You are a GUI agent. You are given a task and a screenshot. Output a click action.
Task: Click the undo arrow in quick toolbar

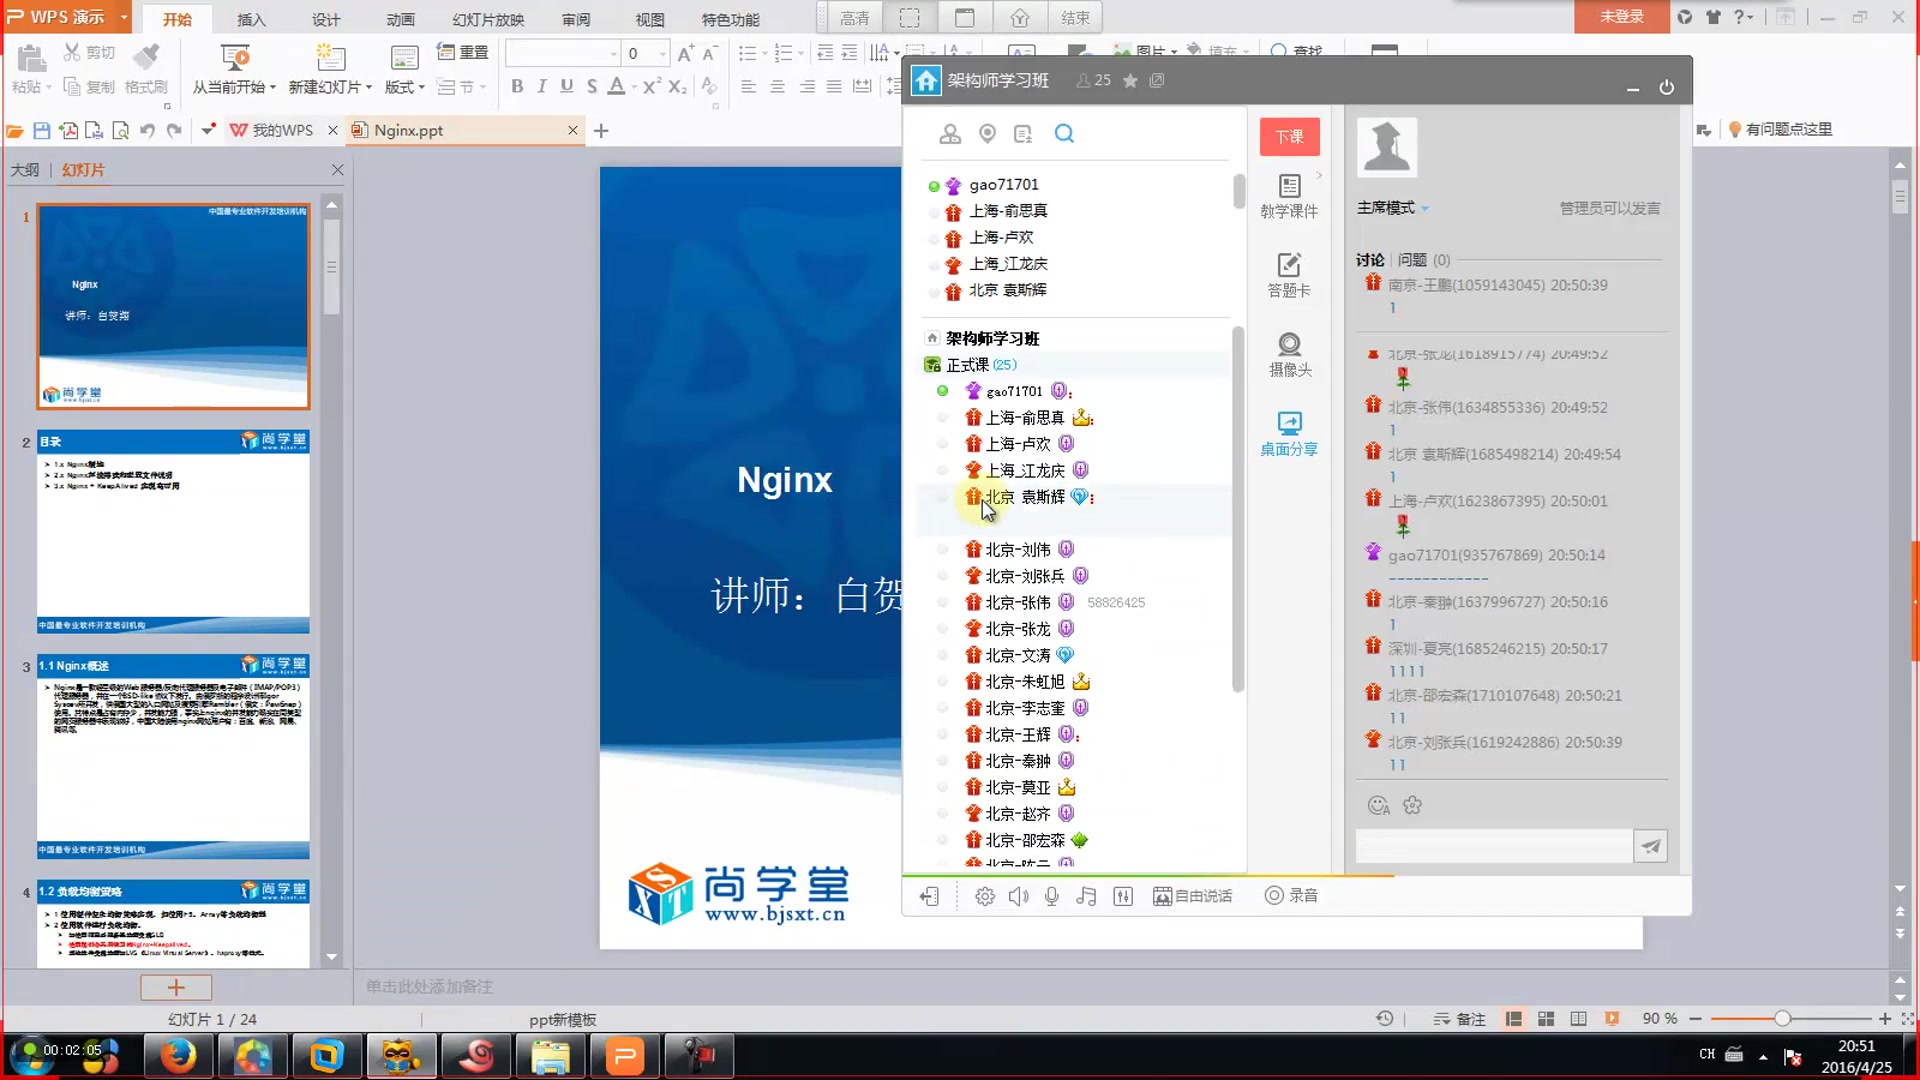147,130
